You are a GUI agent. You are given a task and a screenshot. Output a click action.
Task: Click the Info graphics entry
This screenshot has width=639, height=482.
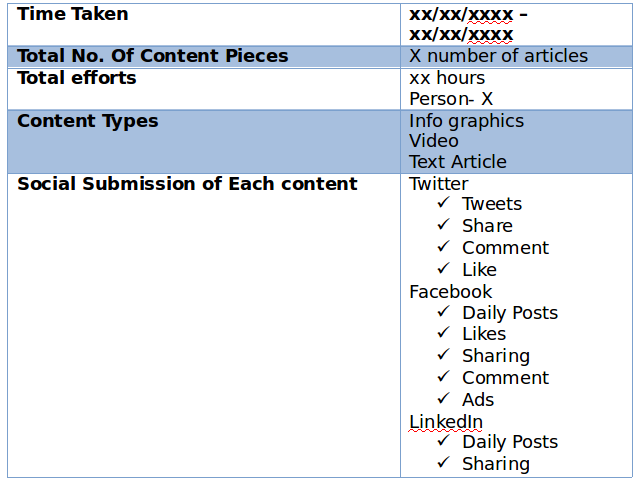466,121
